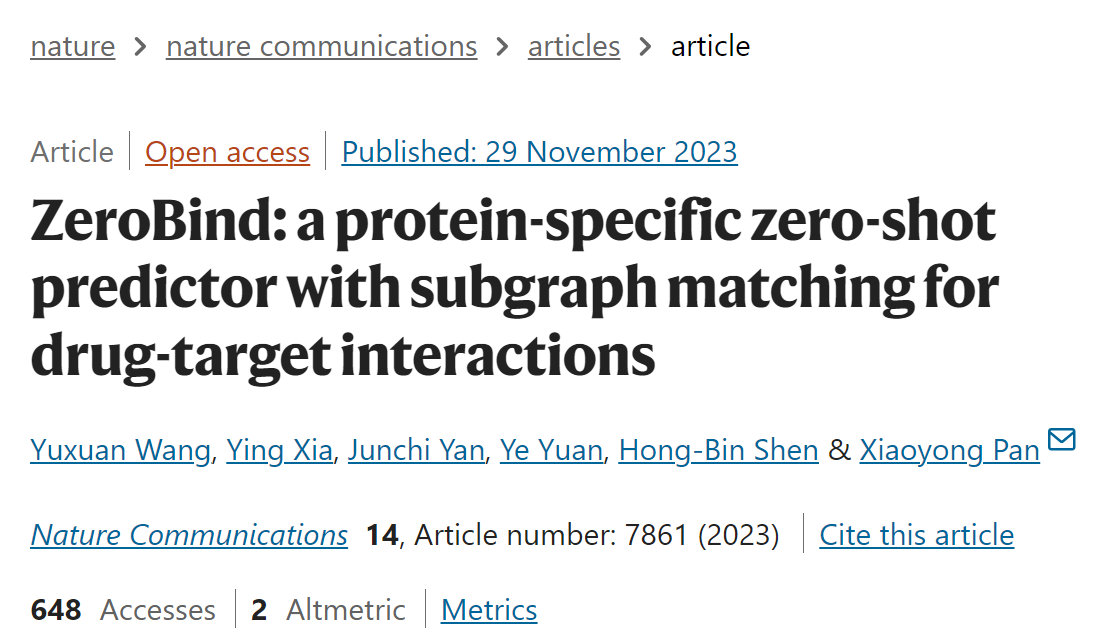Click the ZeroBind article title heading
1101x643 pixels.
click(x=514, y=288)
